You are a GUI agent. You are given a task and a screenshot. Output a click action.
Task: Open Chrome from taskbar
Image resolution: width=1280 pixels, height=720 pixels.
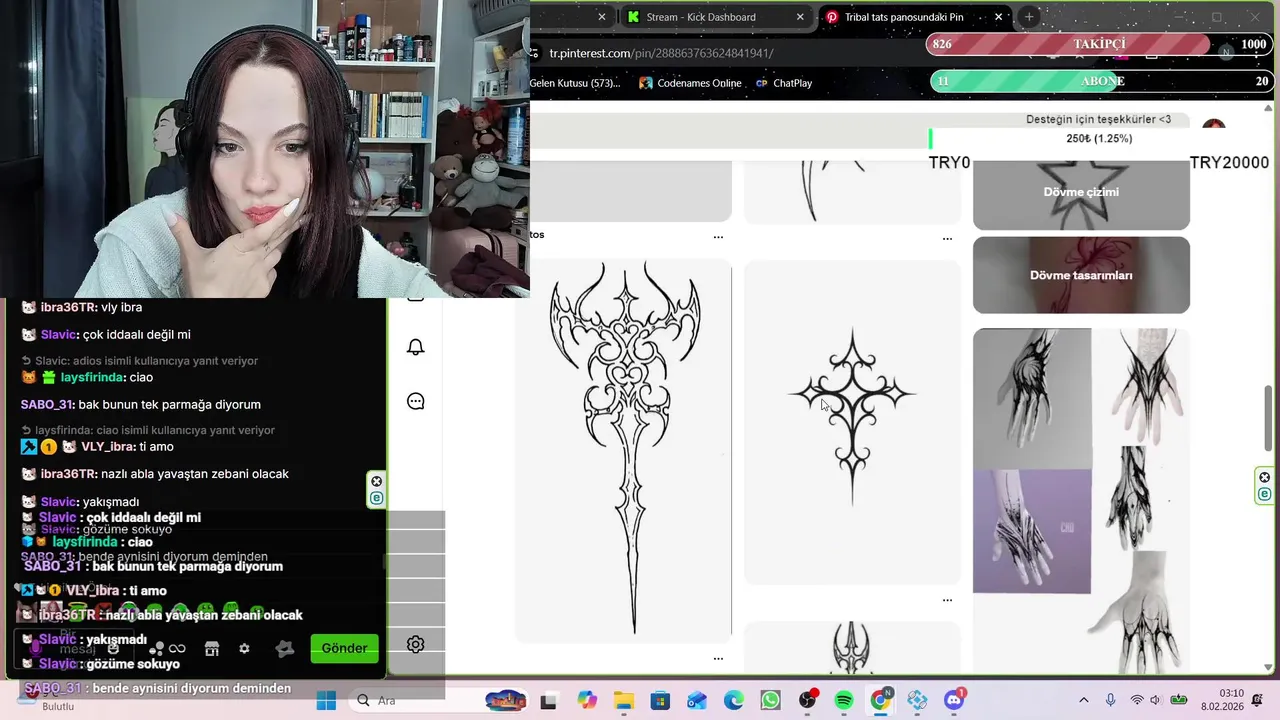(x=880, y=701)
